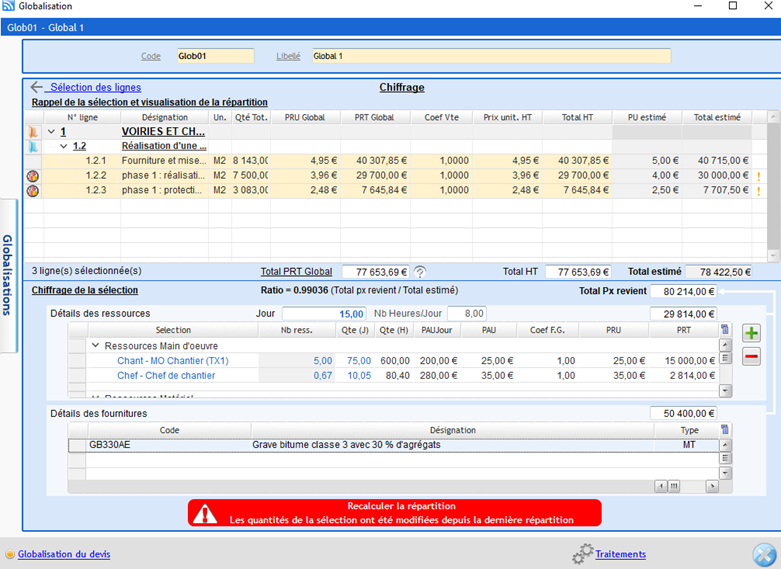Open the Globalisations vertical side tab
The width and height of the screenshot is (781, 569).
(8, 275)
